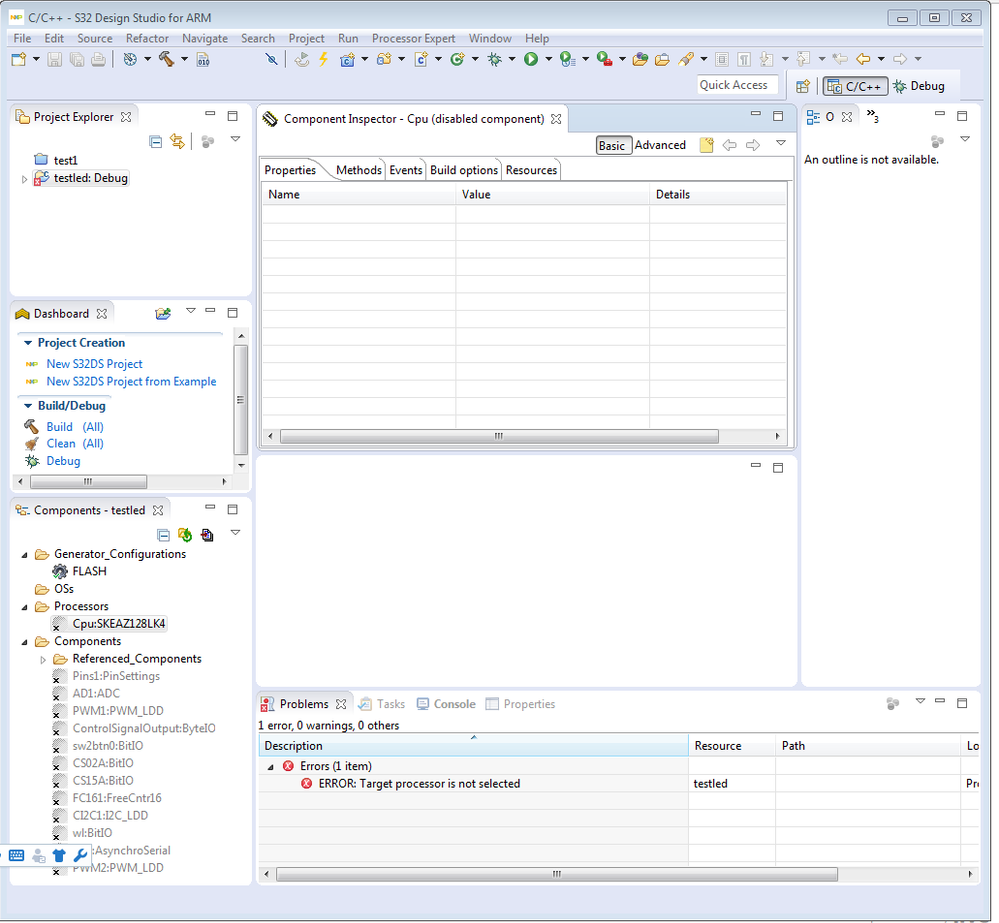Sort by Description column header
Screen dimensions: 999x923
[x=473, y=745]
